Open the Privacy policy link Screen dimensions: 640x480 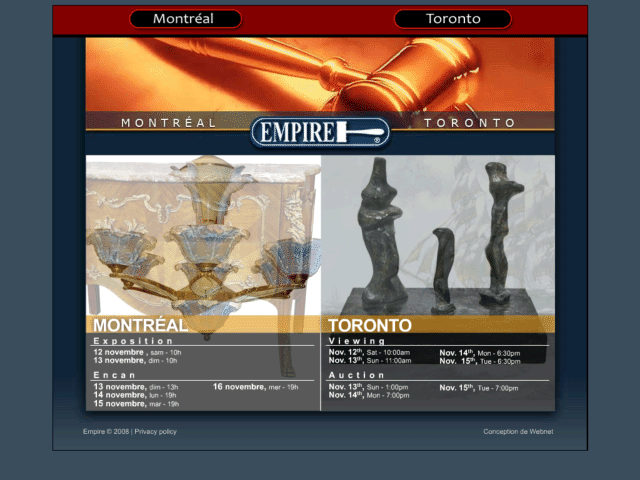(156, 431)
